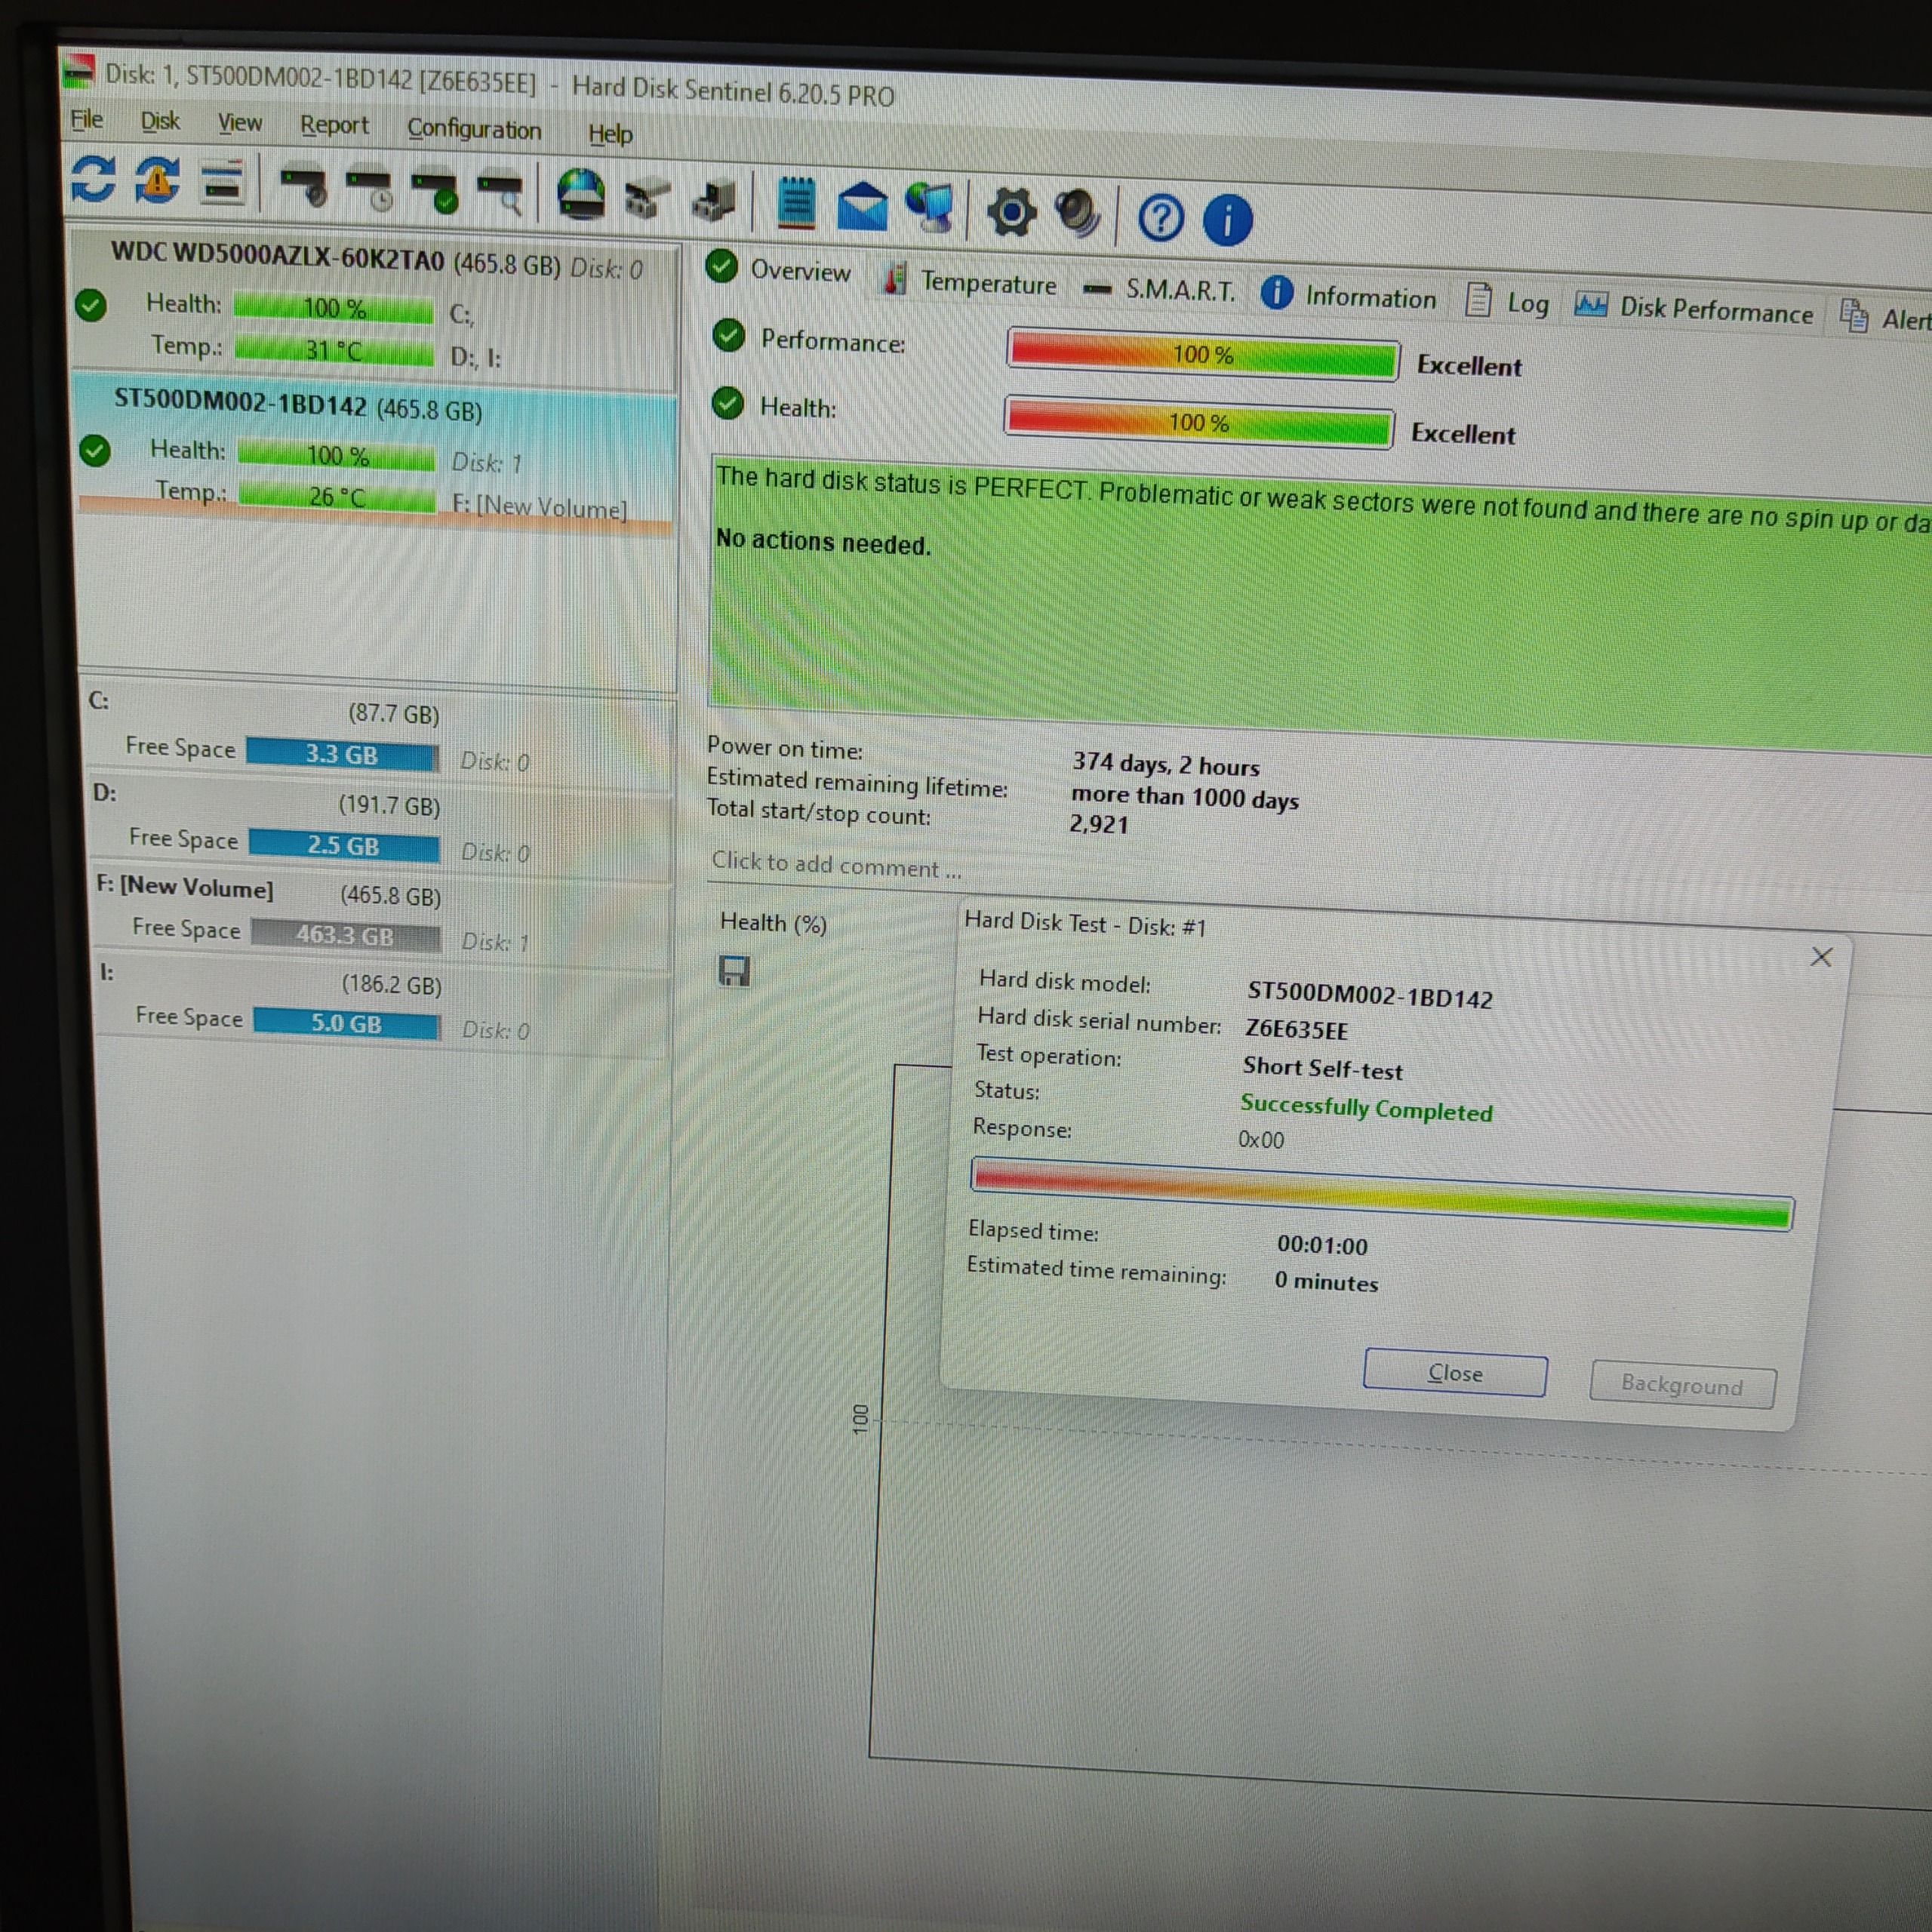Switch to the Information tab

(1349, 296)
